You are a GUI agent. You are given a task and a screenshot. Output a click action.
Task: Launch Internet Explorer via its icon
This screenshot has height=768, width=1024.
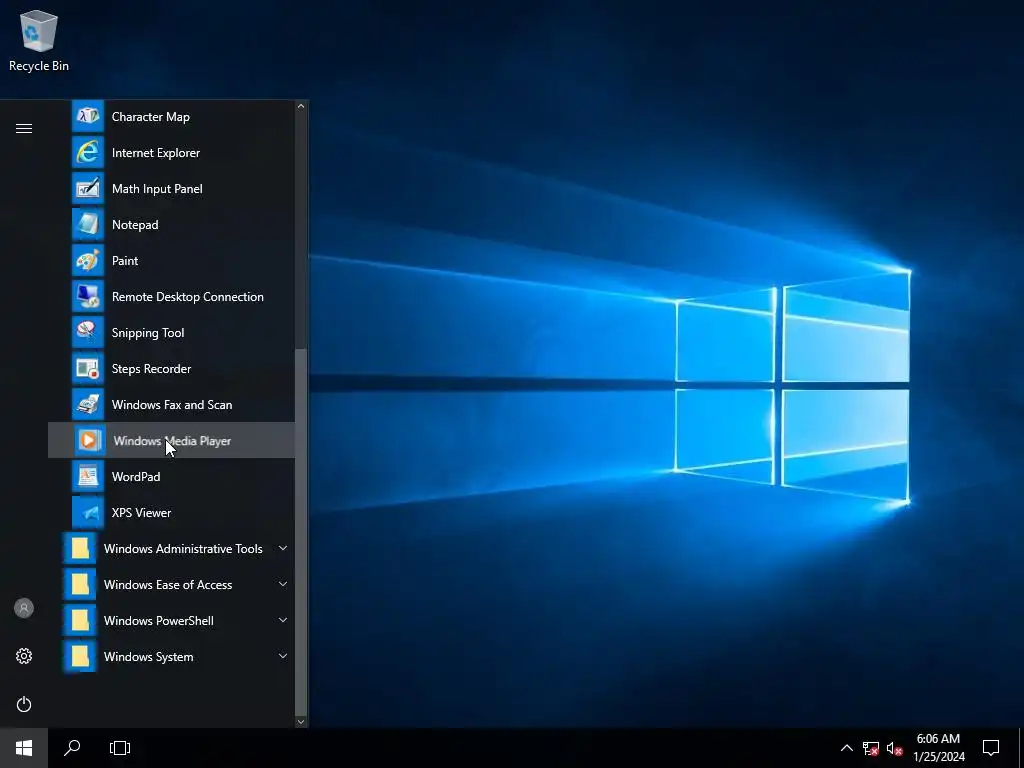pos(88,153)
